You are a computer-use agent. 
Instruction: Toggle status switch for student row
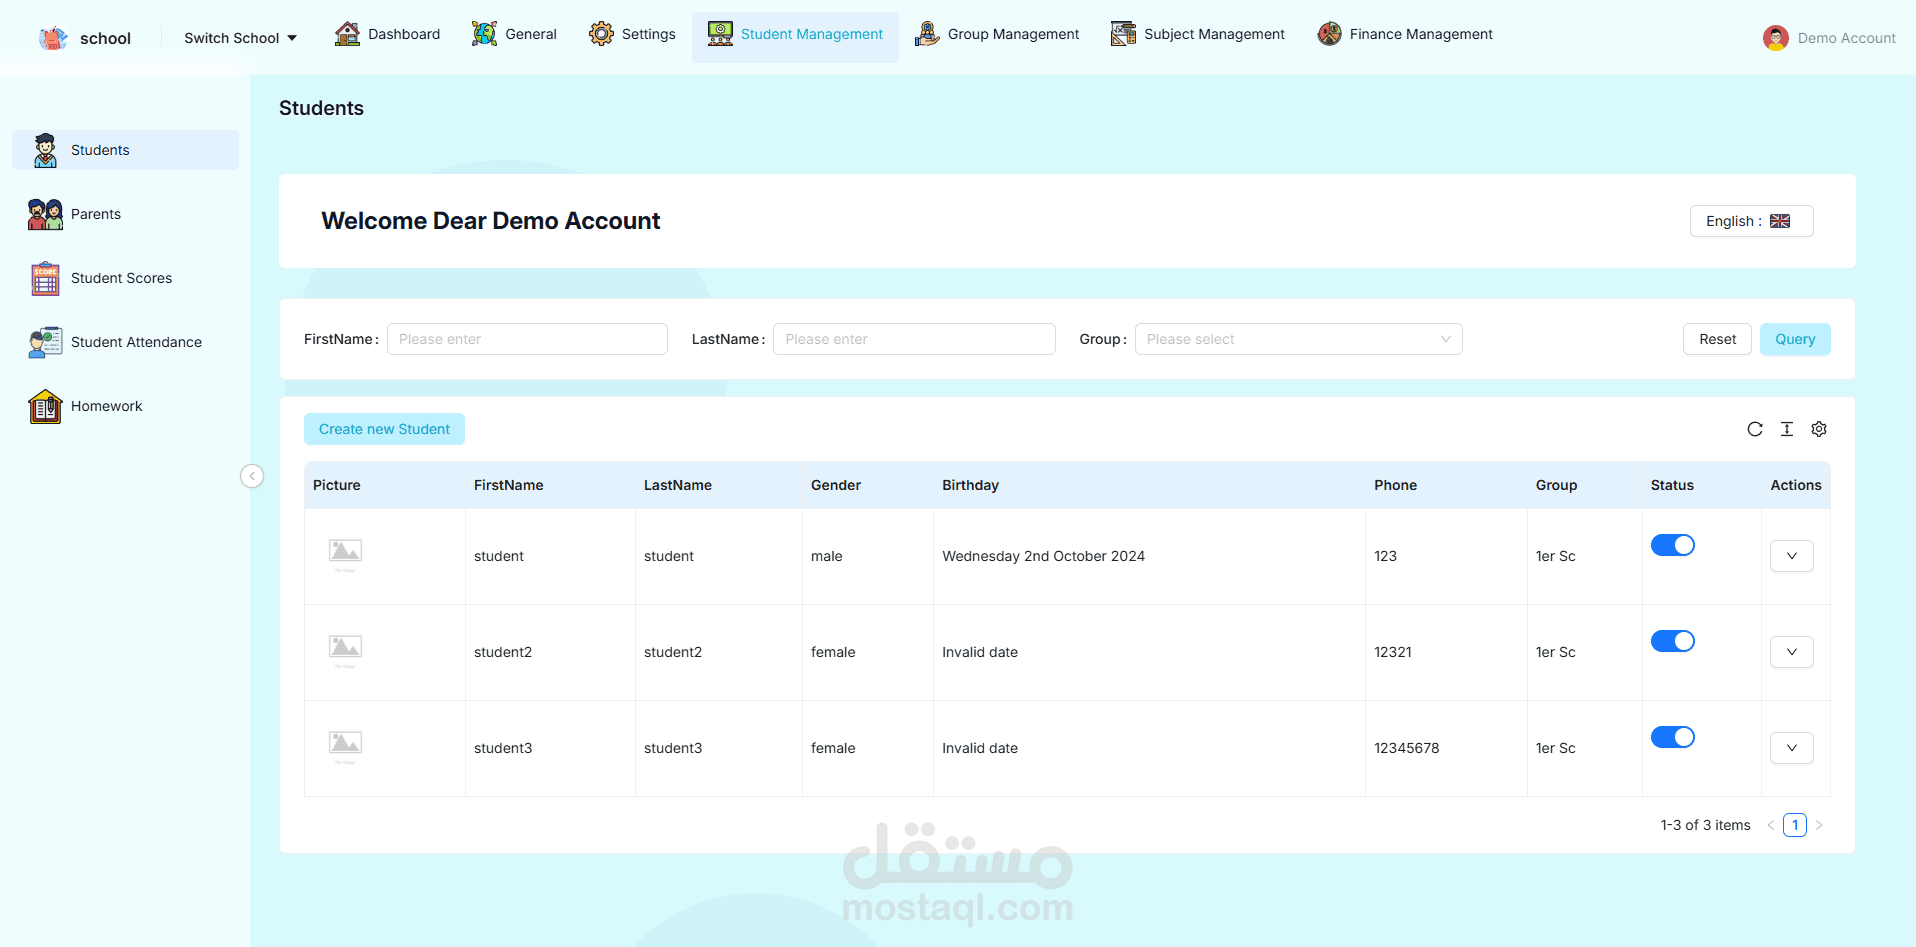(x=1673, y=545)
